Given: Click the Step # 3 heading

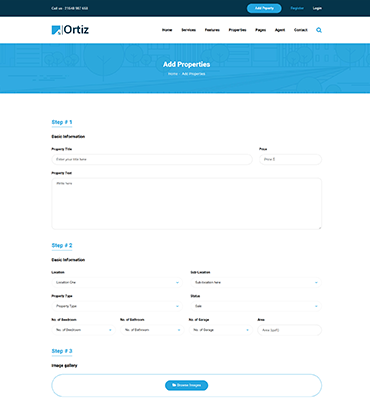Looking at the screenshot, I should pyautogui.click(x=62, y=351).
